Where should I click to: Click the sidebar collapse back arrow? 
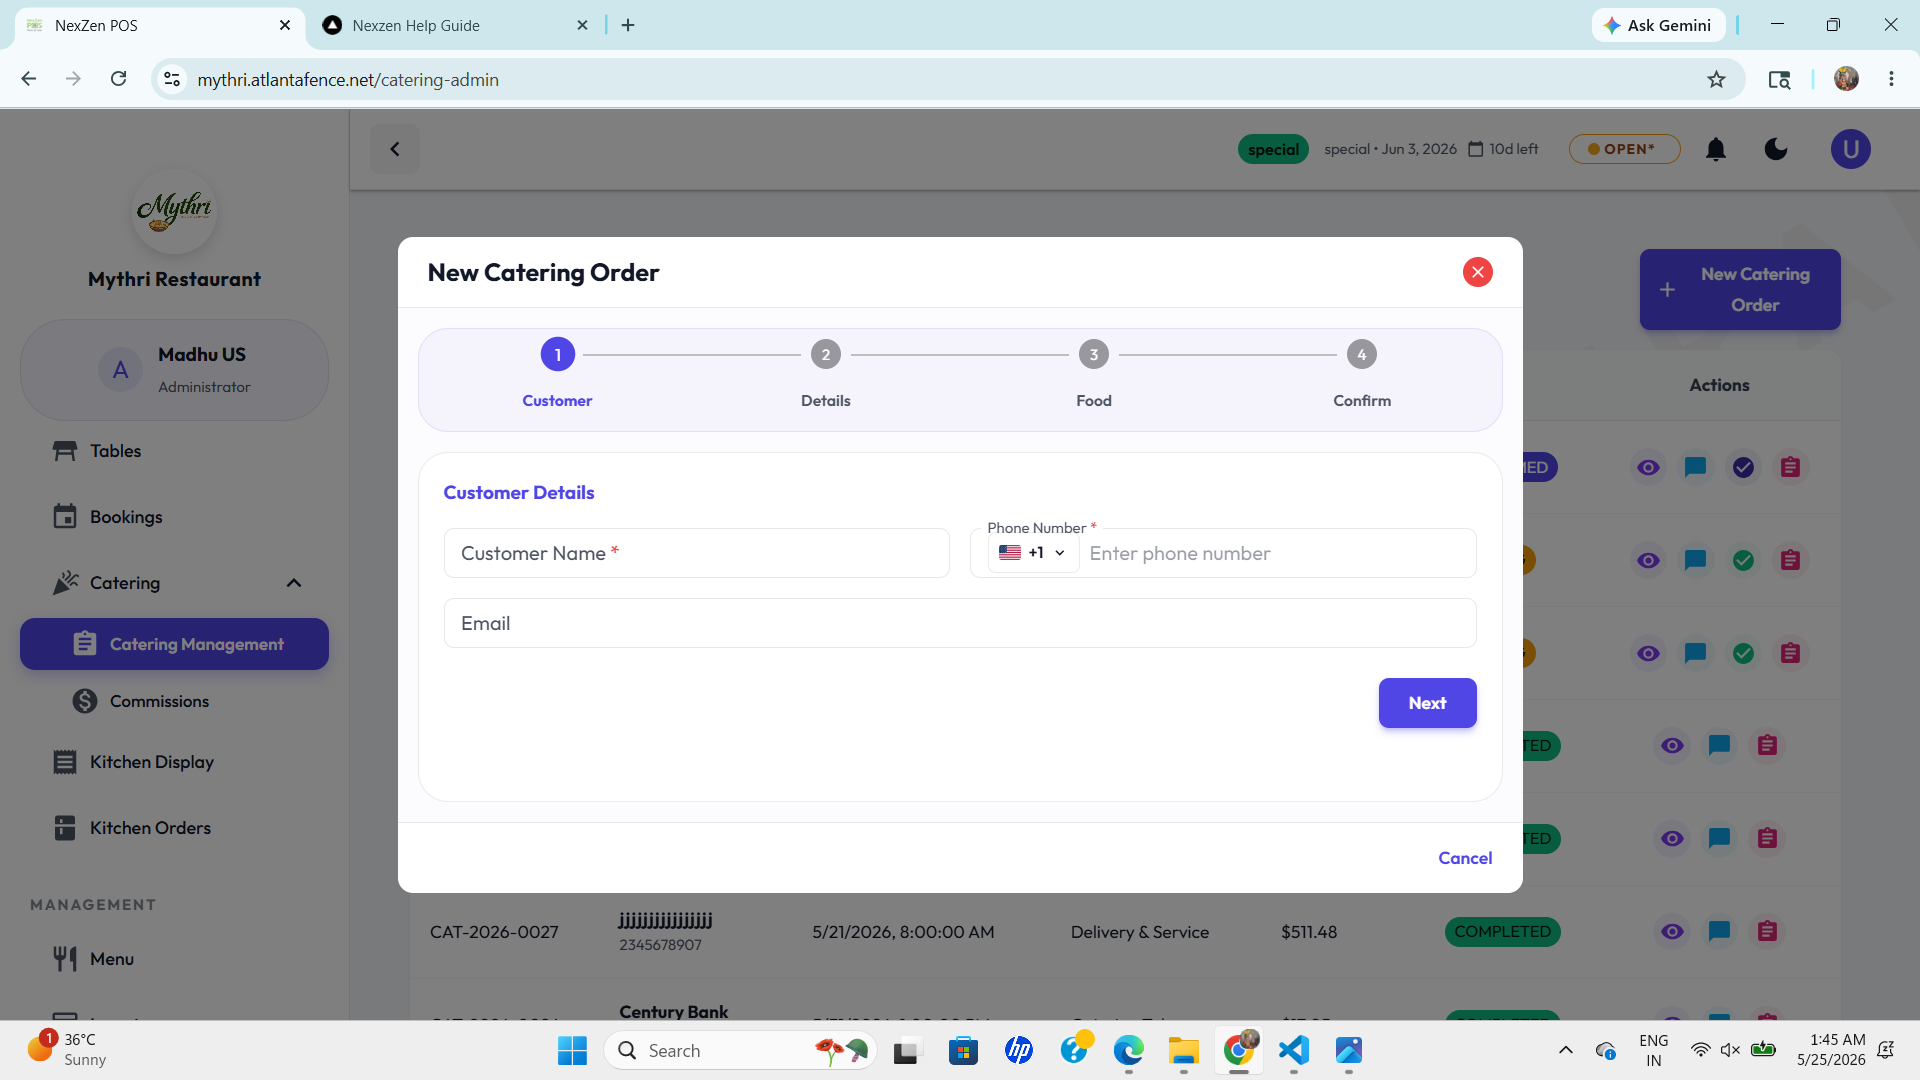pyautogui.click(x=395, y=149)
